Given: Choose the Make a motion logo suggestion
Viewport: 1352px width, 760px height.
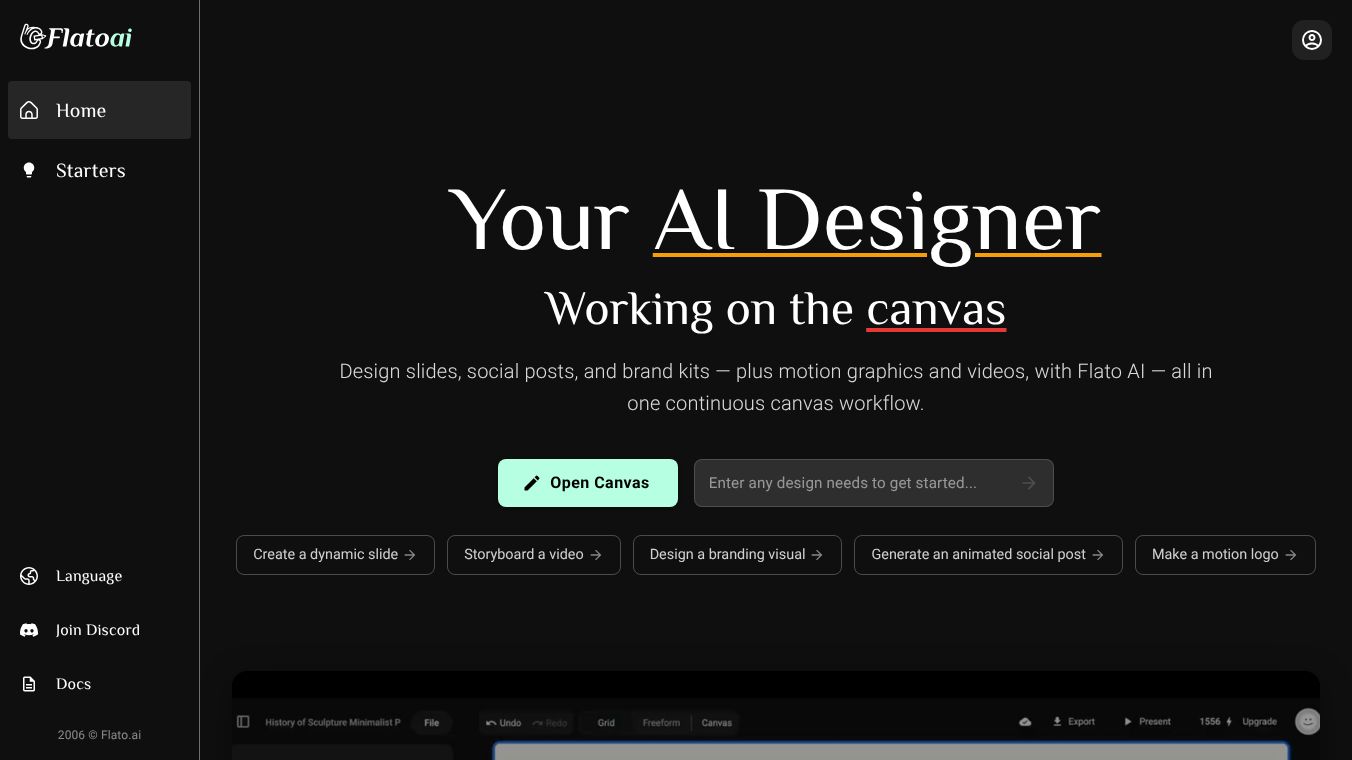Looking at the screenshot, I should click(1225, 555).
